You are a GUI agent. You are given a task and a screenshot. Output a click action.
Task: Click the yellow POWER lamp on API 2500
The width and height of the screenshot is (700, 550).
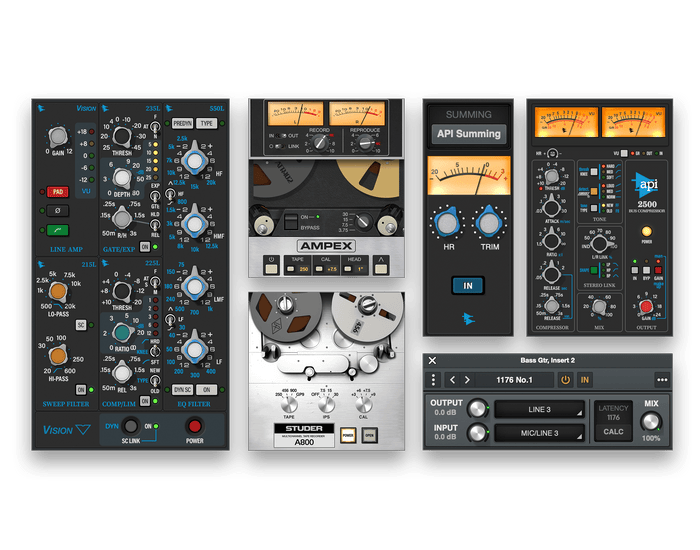click(646, 231)
